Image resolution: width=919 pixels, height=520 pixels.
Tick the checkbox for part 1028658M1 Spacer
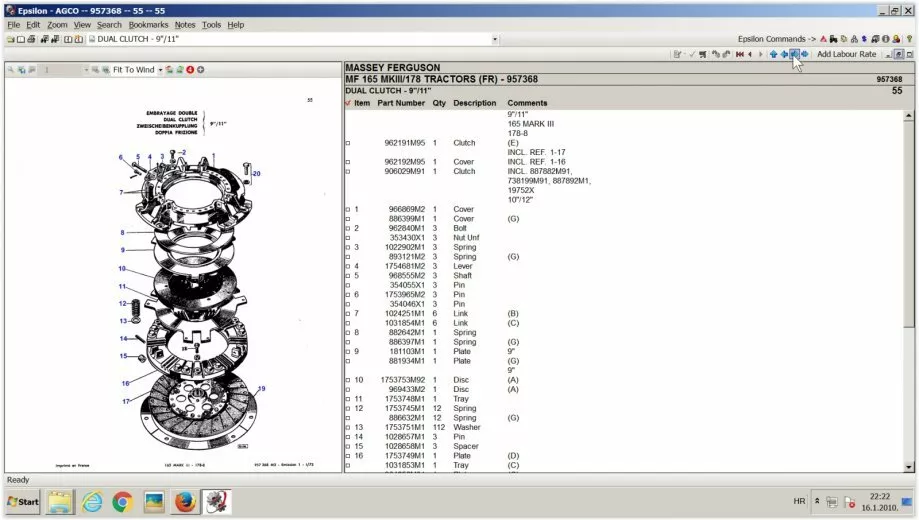coord(348,447)
